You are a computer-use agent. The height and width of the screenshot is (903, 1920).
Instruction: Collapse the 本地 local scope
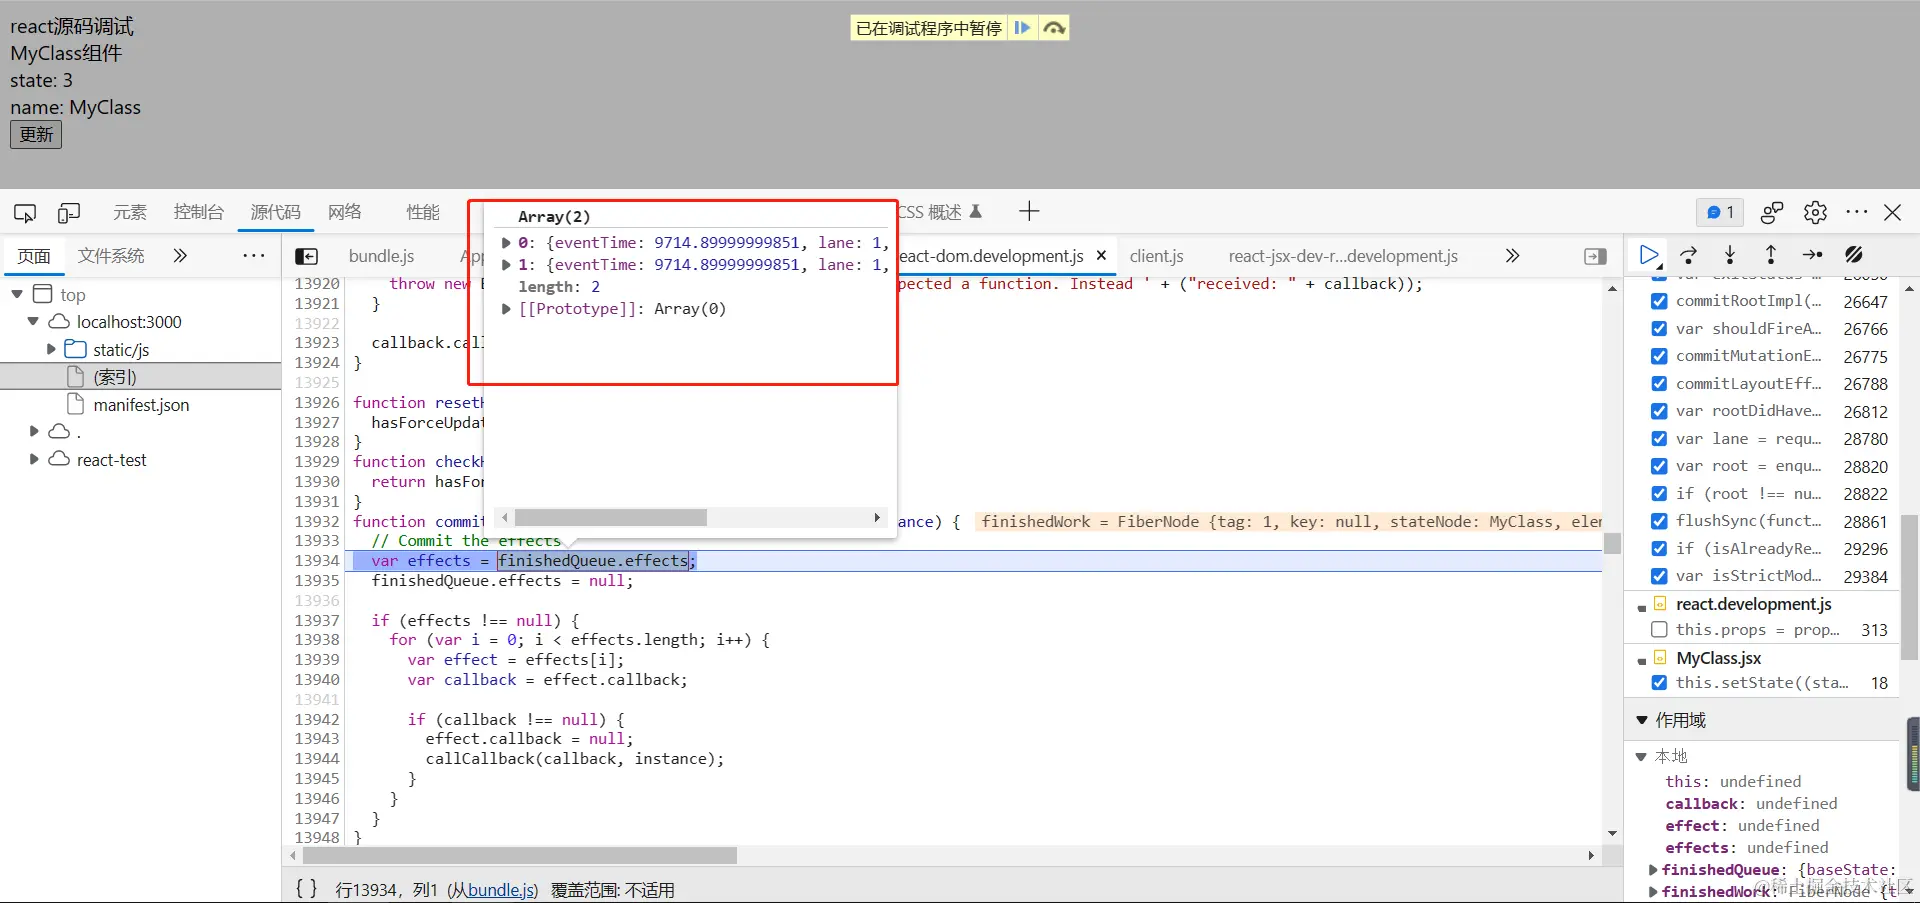click(1641, 756)
